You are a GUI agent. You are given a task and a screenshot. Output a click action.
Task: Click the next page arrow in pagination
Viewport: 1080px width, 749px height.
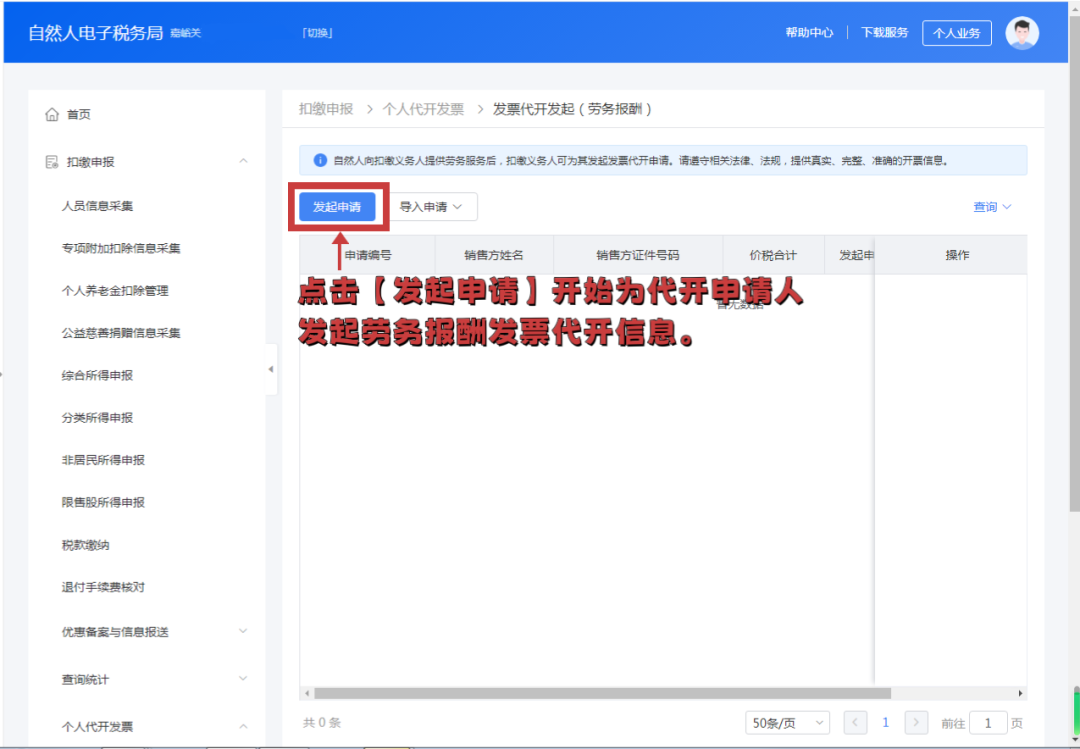coord(916,722)
